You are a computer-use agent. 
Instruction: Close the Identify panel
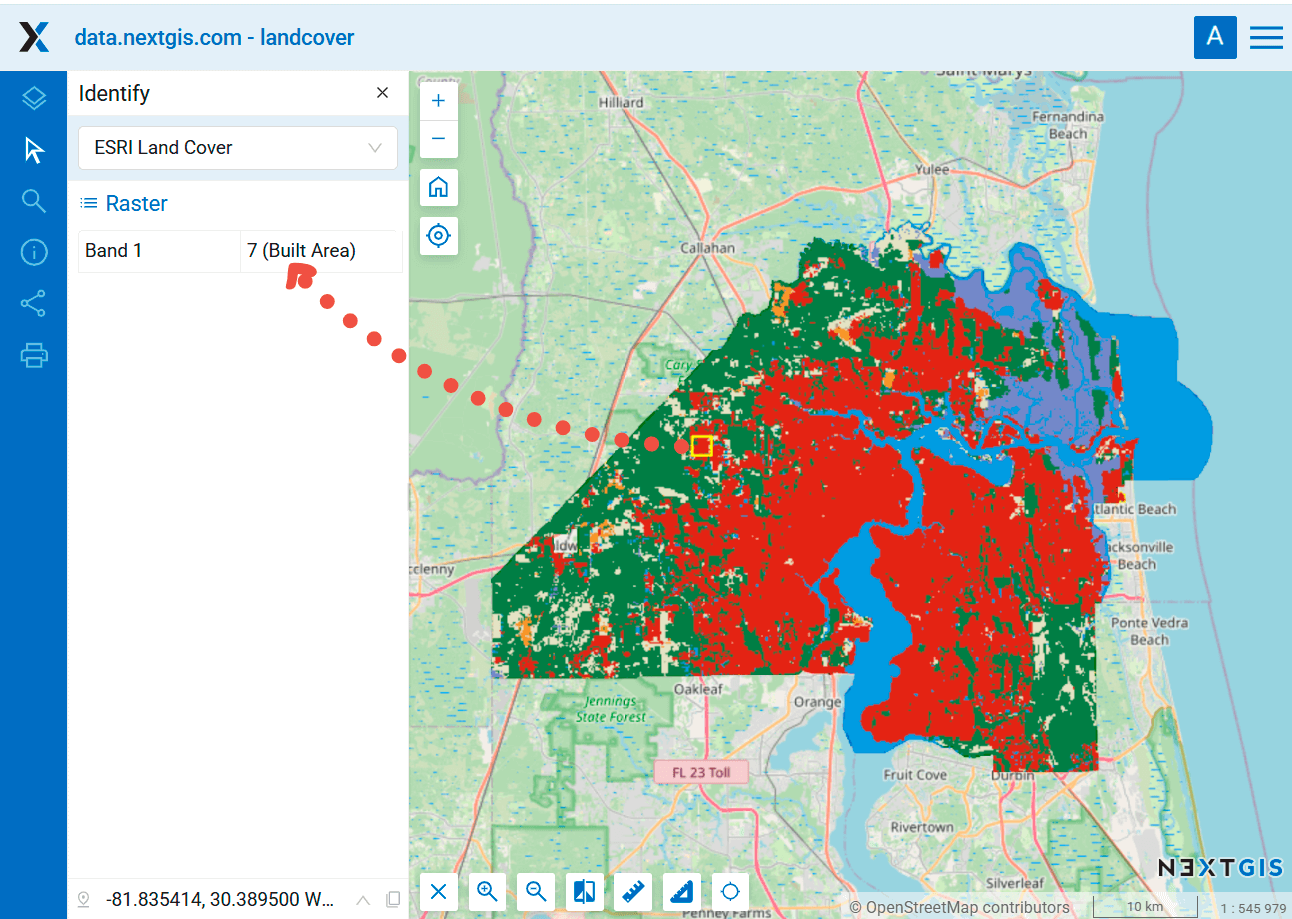382,93
